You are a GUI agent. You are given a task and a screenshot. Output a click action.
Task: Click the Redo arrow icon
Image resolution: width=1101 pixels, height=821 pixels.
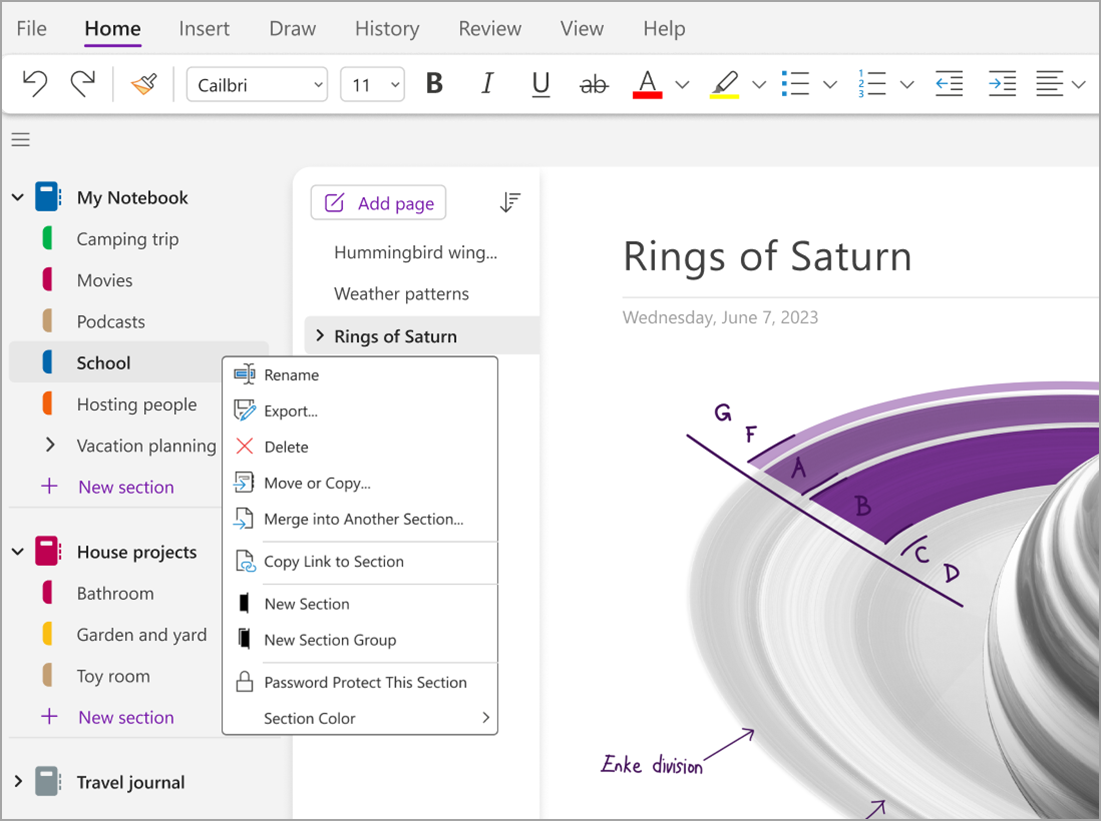(83, 84)
